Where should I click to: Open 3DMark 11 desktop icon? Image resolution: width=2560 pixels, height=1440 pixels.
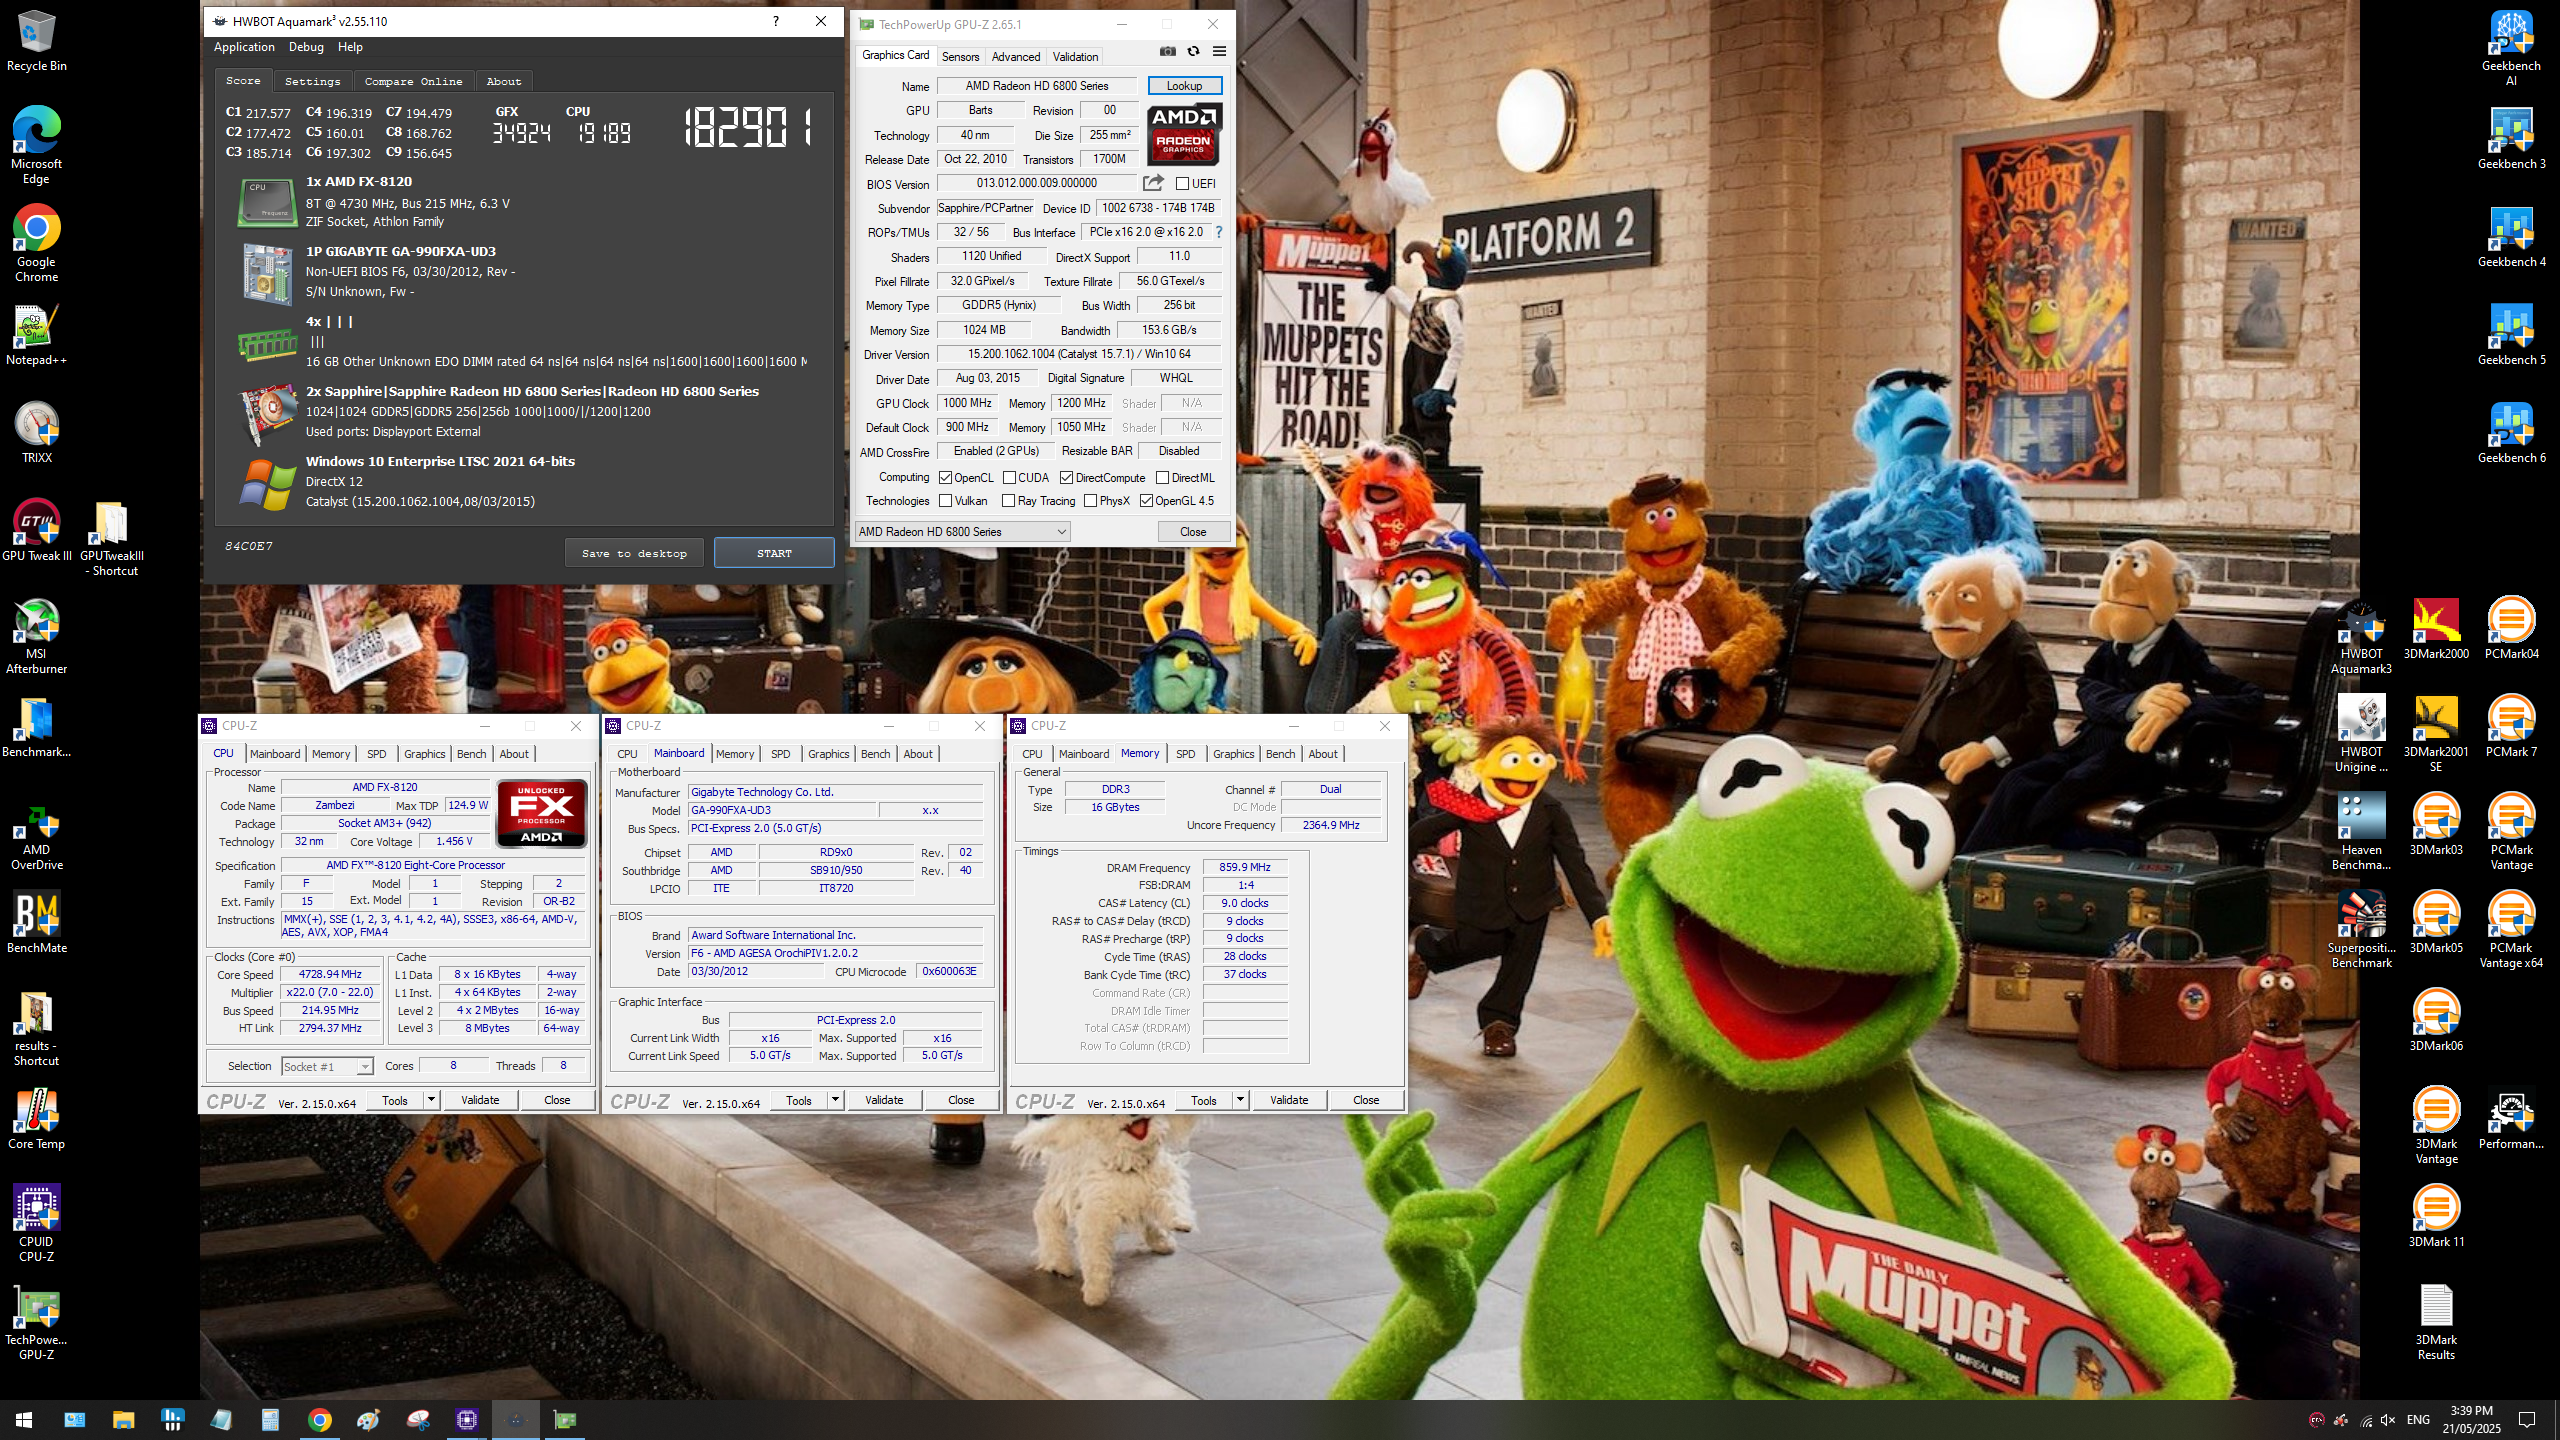tap(2436, 1216)
